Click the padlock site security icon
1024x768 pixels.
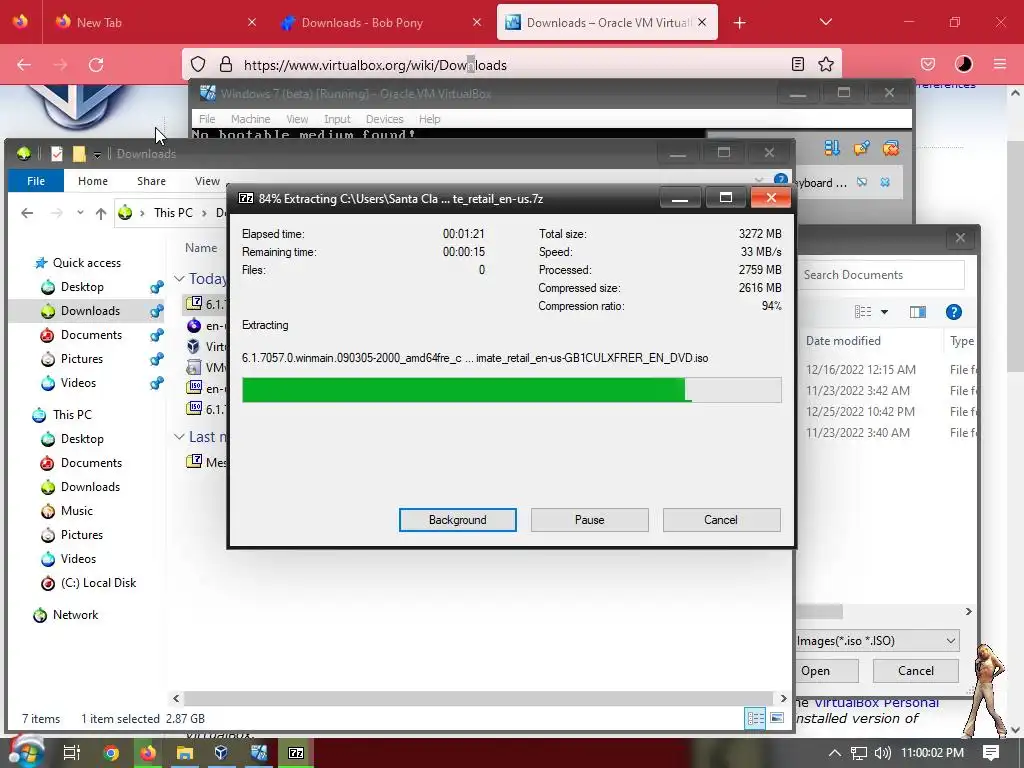coord(225,64)
